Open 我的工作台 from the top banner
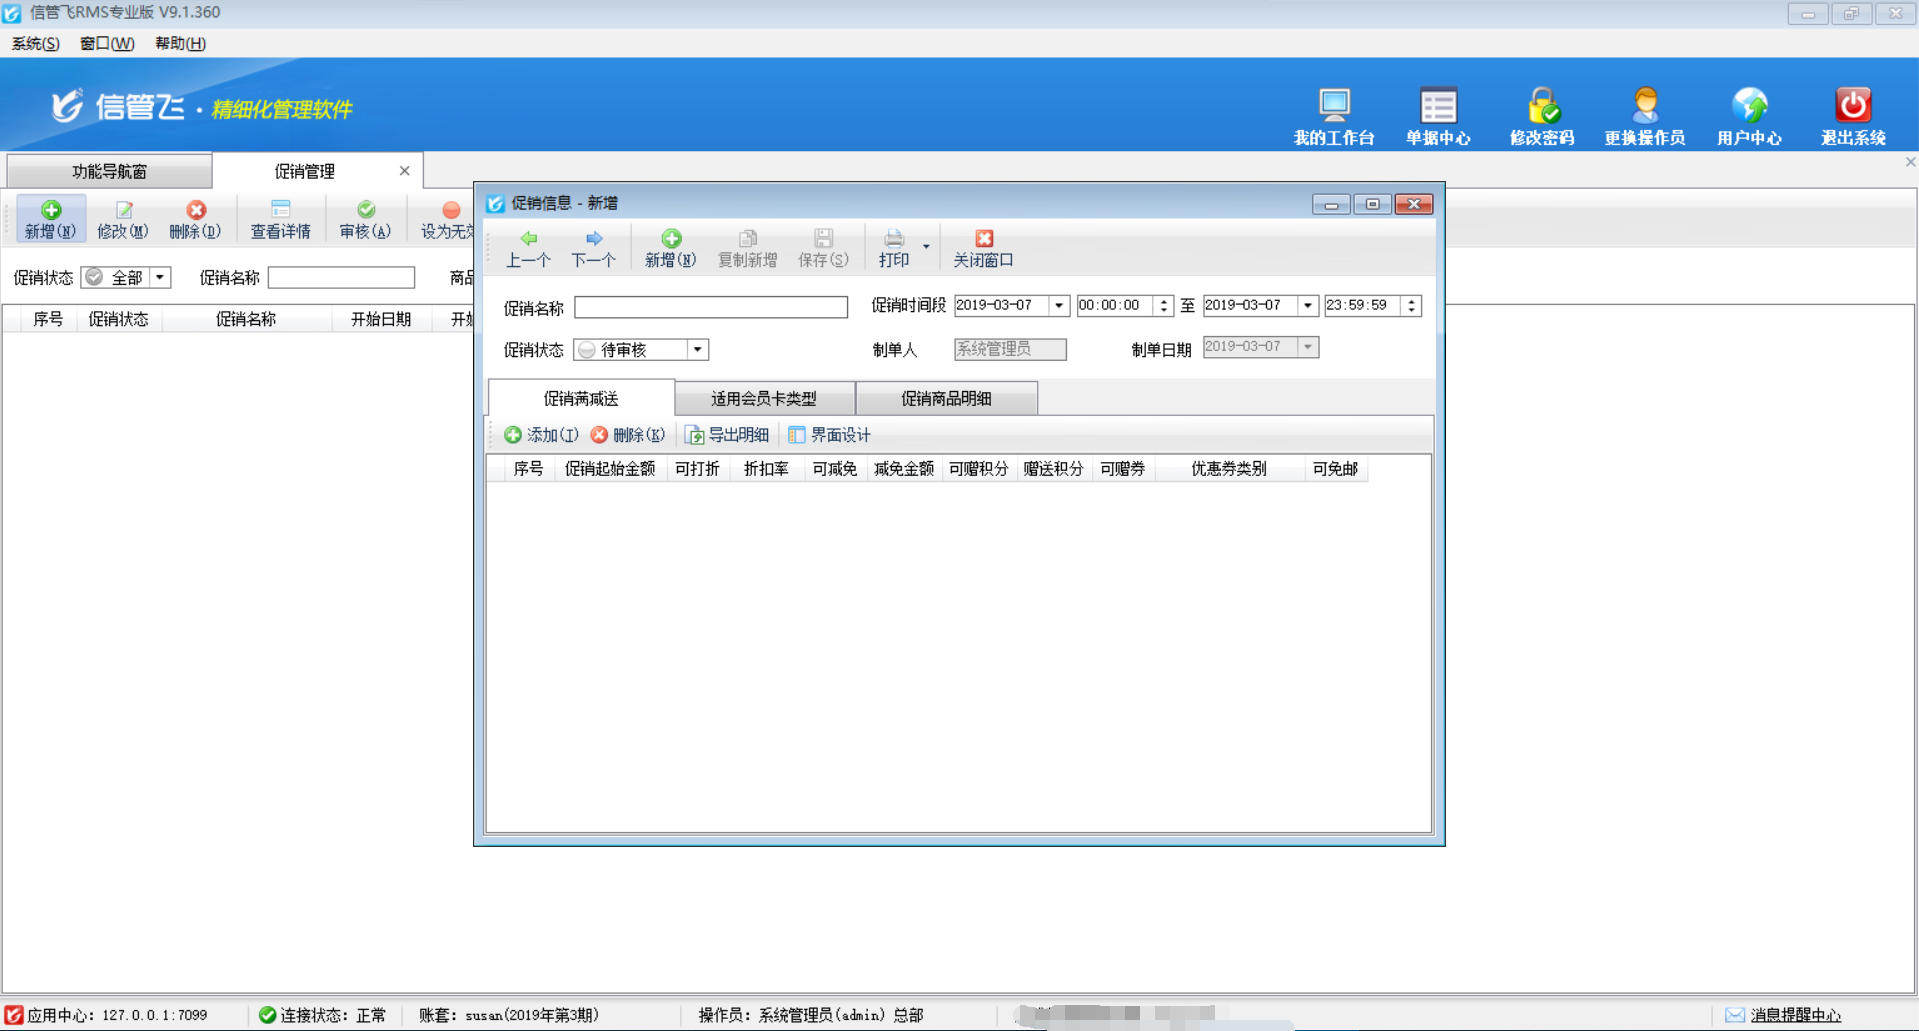The image size is (1919, 1031). point(1334,112)
